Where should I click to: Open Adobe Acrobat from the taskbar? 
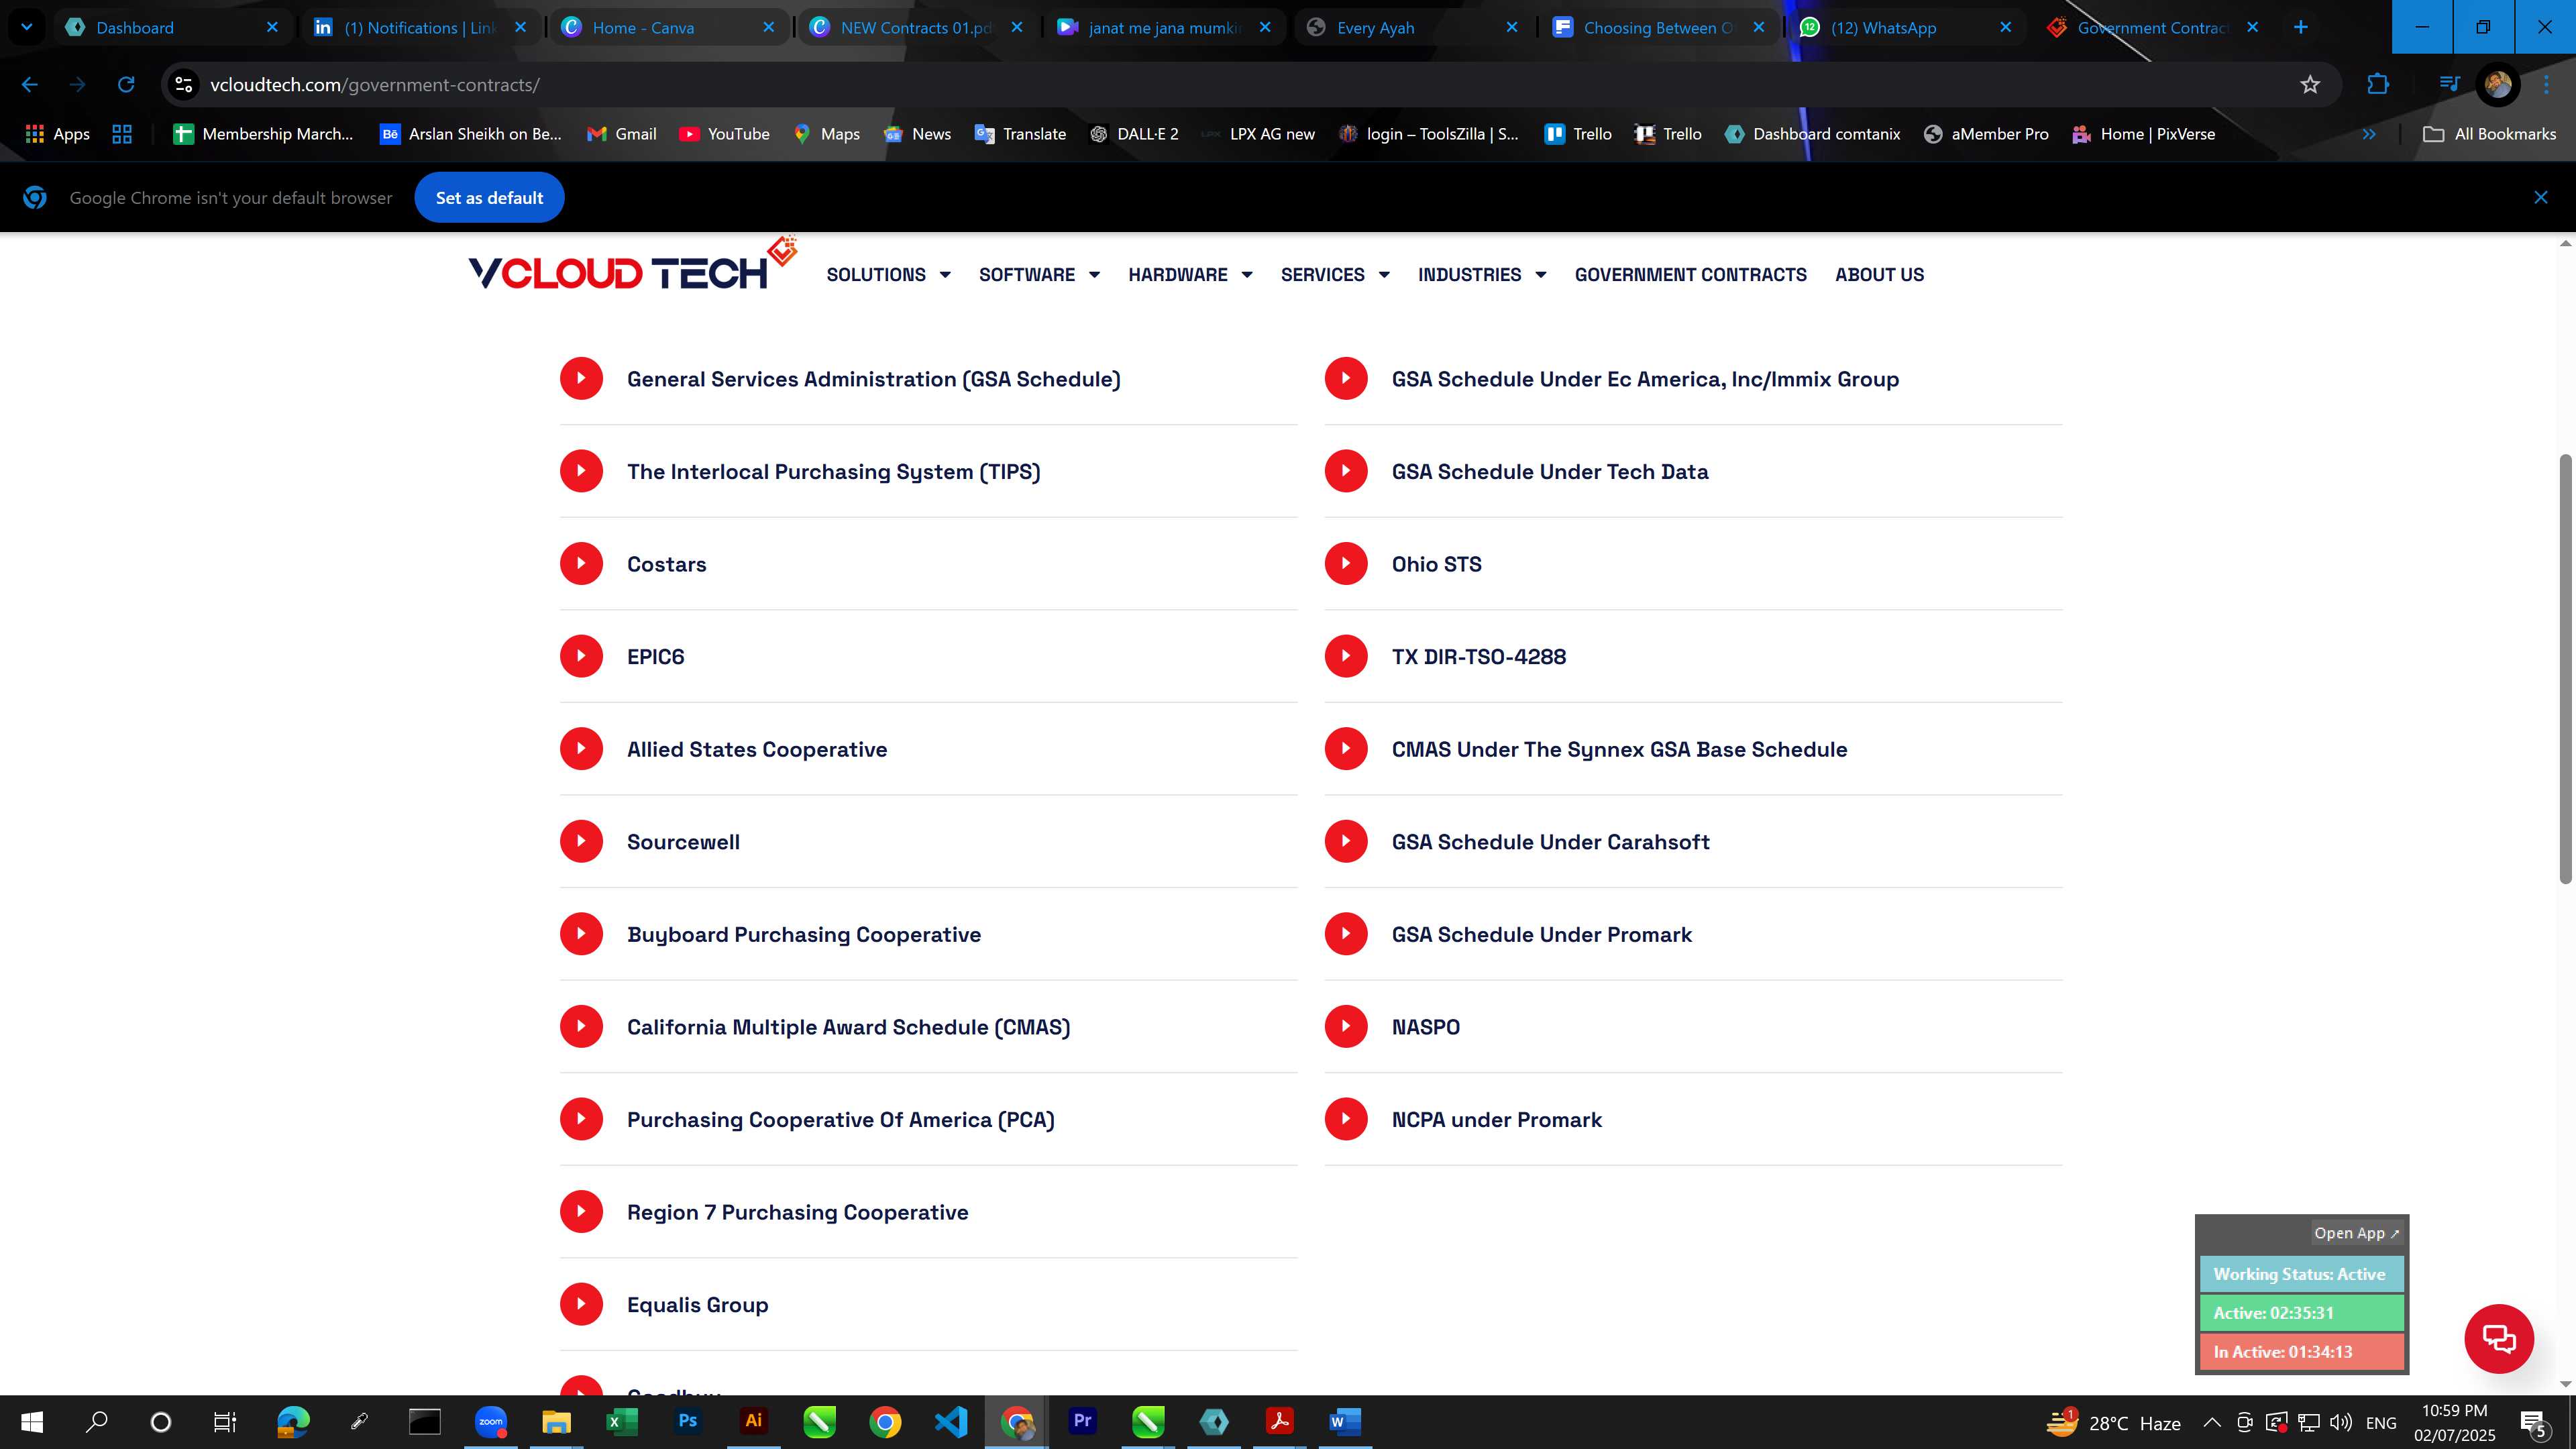pos(1280,1422)
